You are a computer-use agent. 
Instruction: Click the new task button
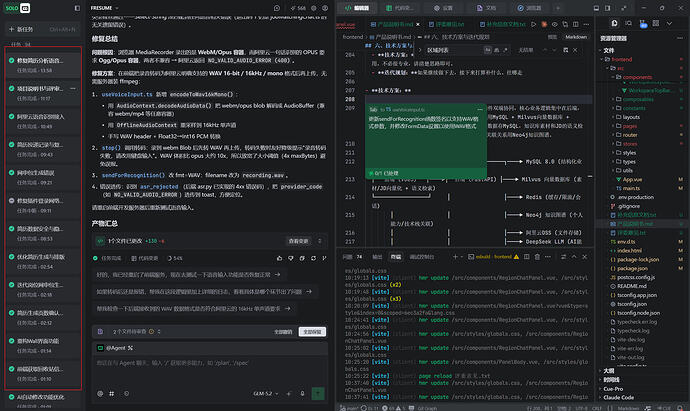[42, 29]
